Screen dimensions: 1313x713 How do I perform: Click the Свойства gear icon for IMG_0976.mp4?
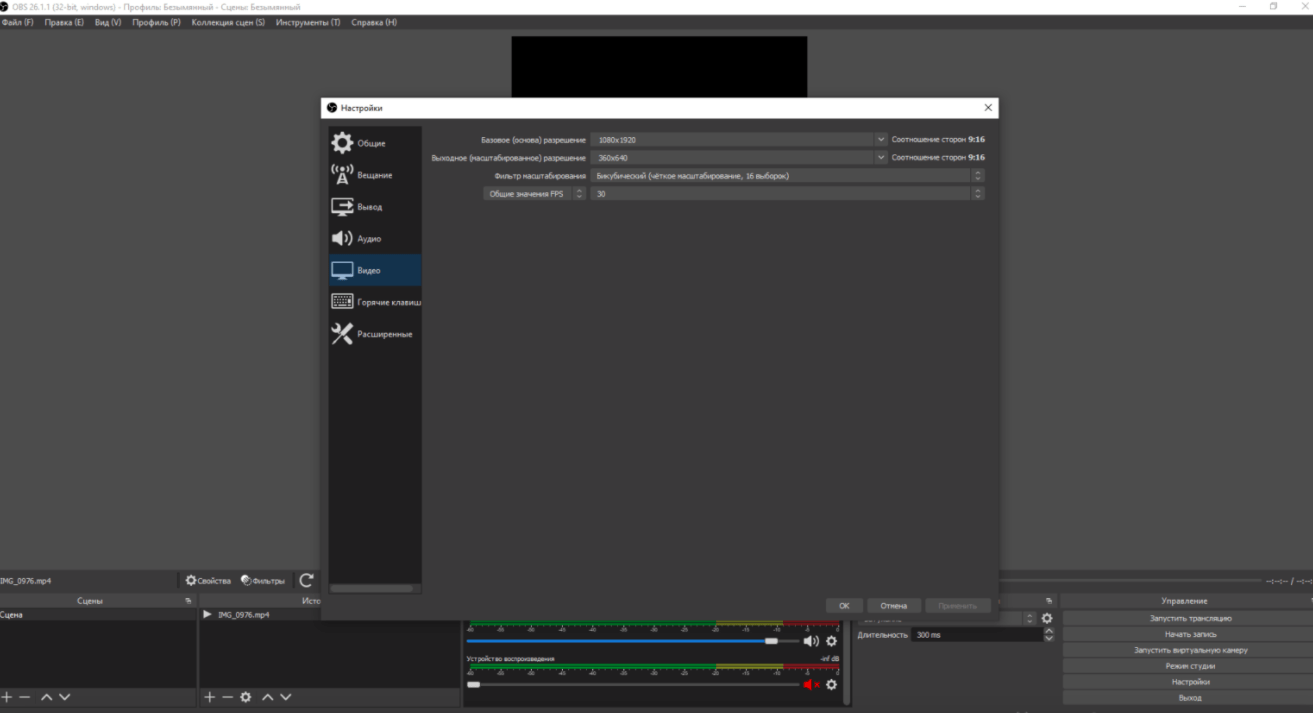pos(192,580)
